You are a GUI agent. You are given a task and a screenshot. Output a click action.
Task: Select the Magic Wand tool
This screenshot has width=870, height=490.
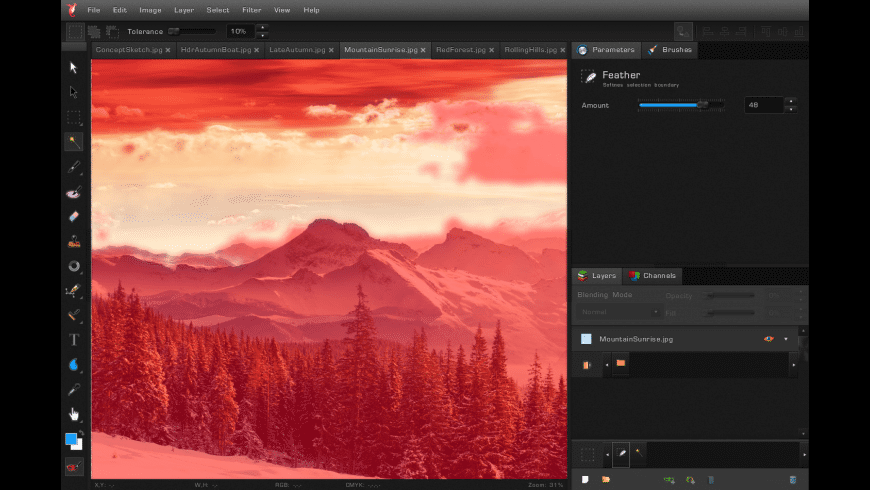coord(73,142)
